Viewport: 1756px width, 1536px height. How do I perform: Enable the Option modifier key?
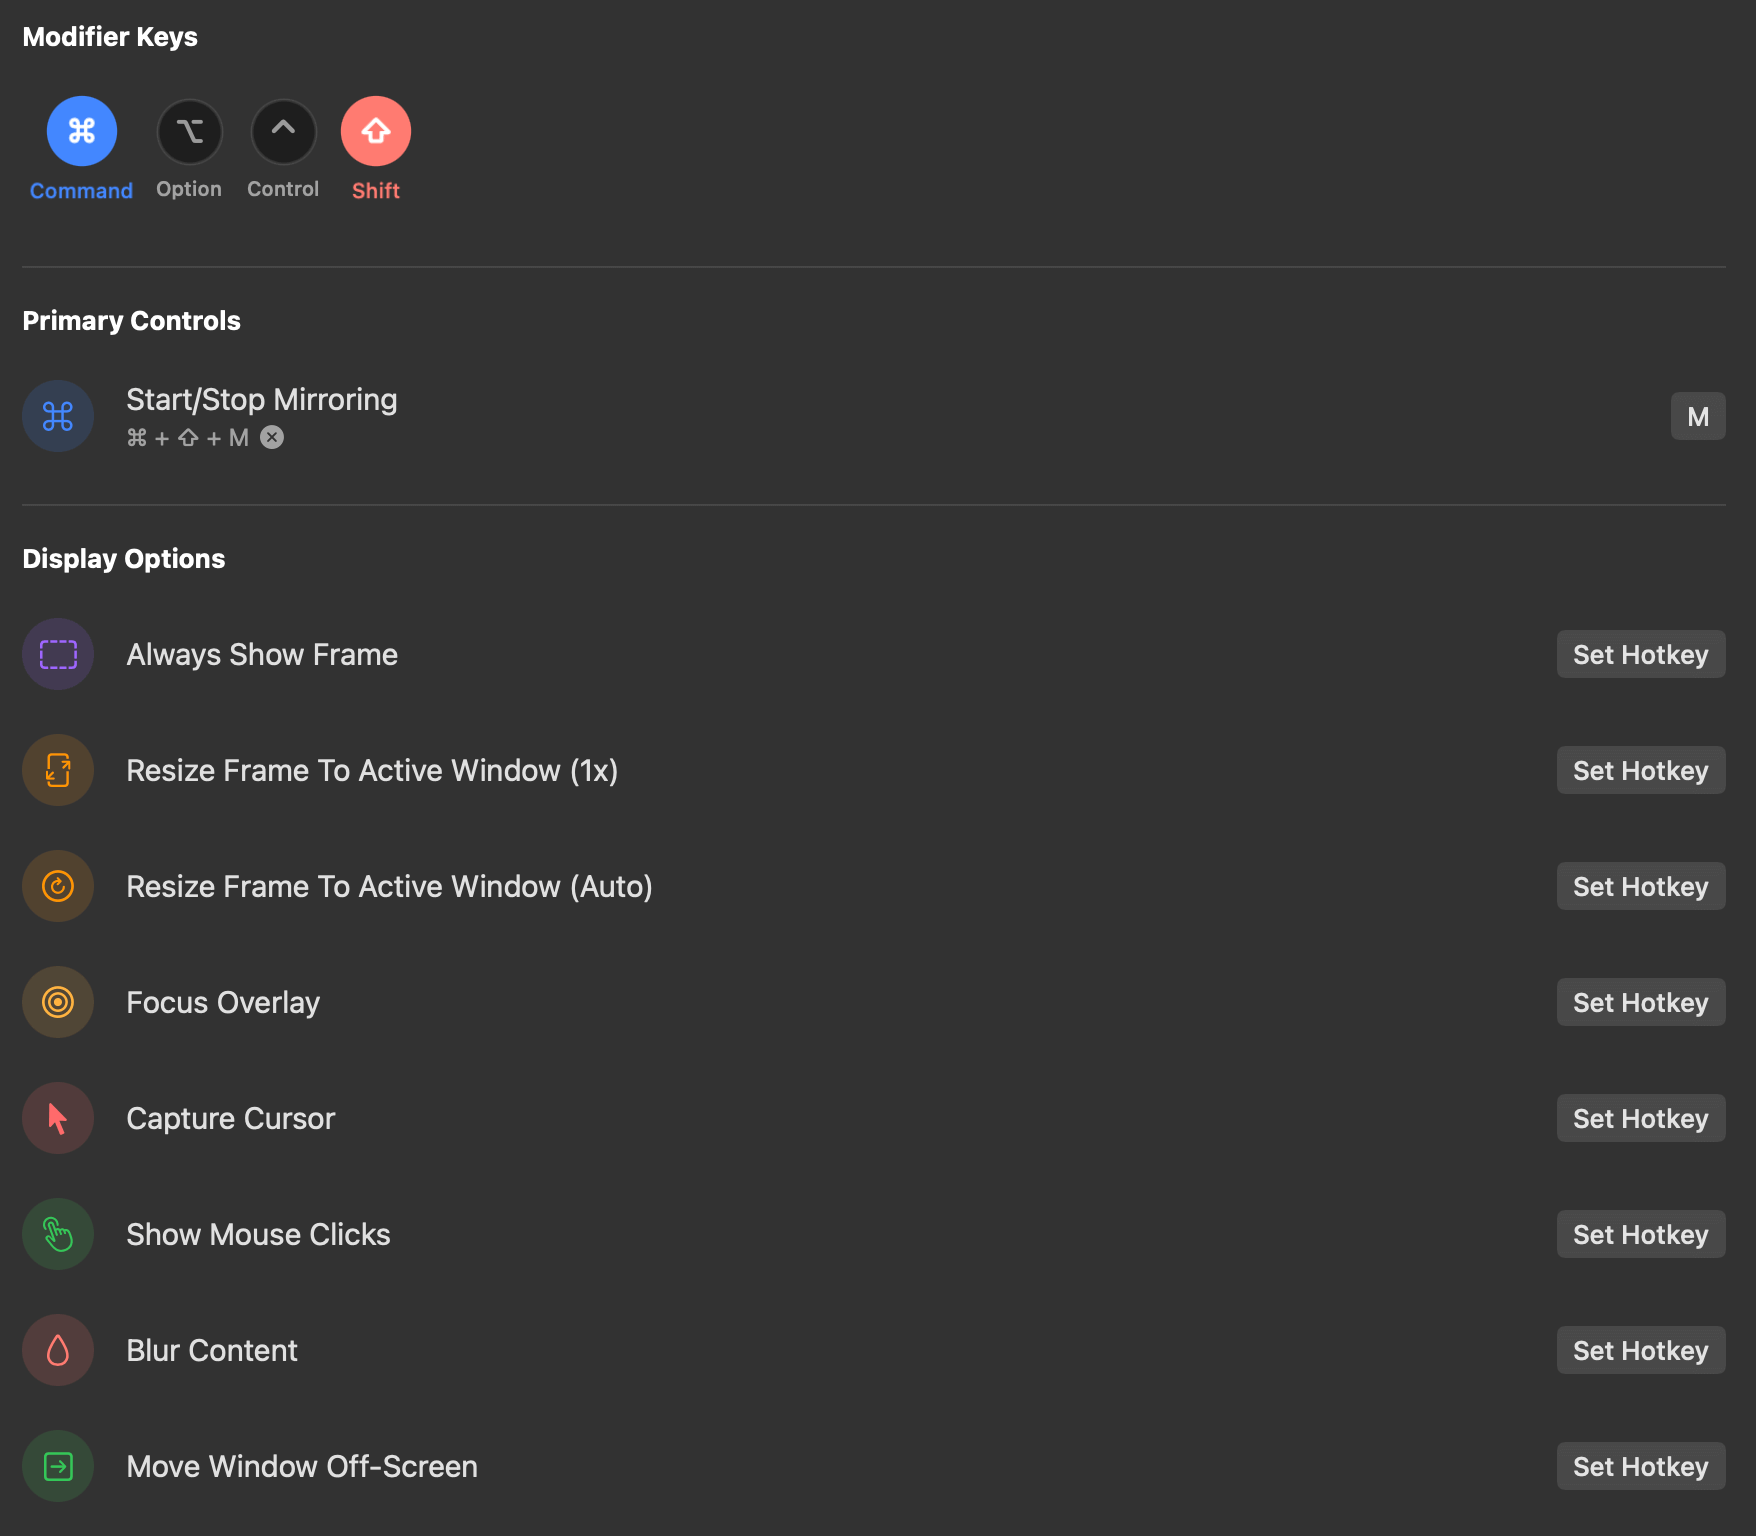pos(189,131)
